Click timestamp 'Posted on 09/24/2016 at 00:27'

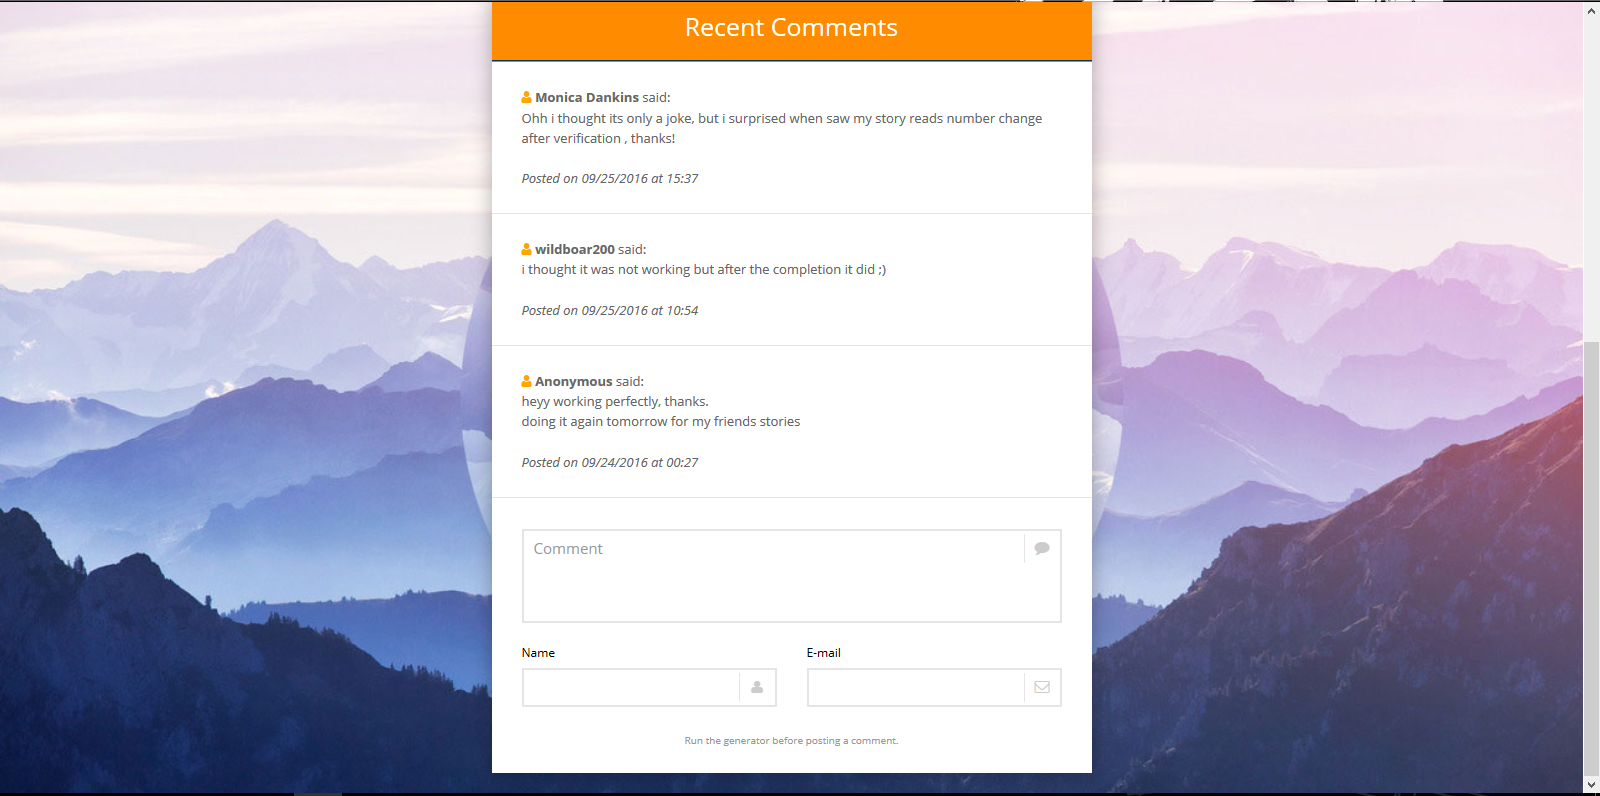[x=610, y=462]
